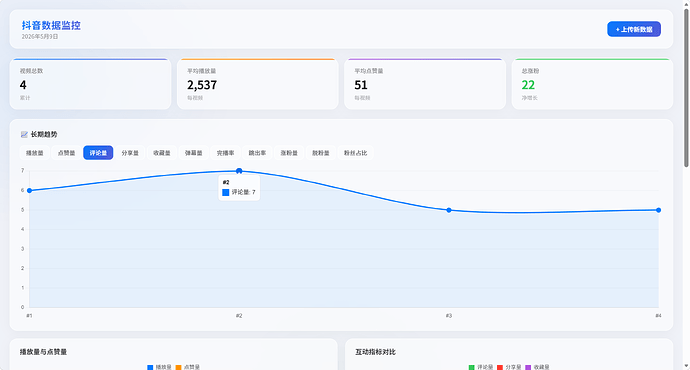The width and height of the screenshot is (690, 370).
Task: Click the #2 data point at value 7
Action: (239, 171)
